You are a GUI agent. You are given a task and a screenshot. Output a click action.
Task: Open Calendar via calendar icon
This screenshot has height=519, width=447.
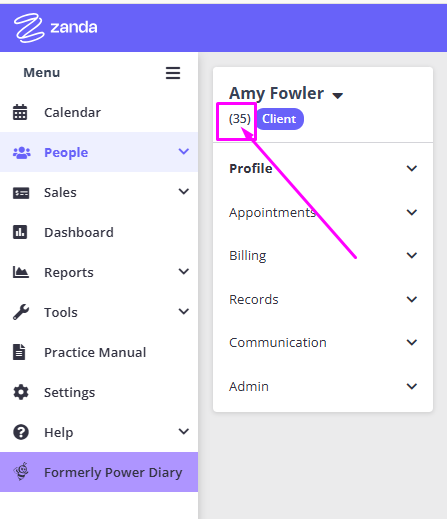pos(20,112)
